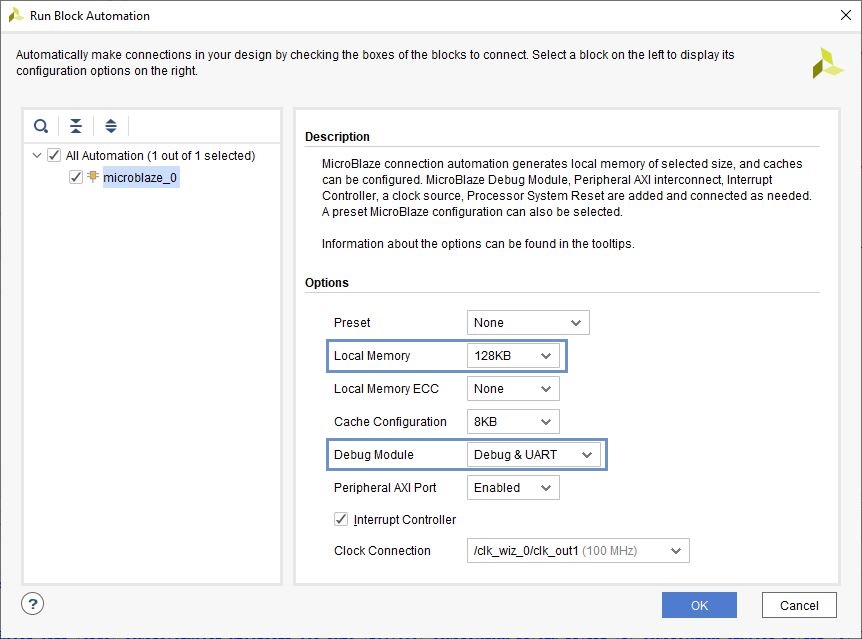Click the microblaze_0 block chip icon
This screenshot has height=639, width=862.
click(x=93, y=177)
